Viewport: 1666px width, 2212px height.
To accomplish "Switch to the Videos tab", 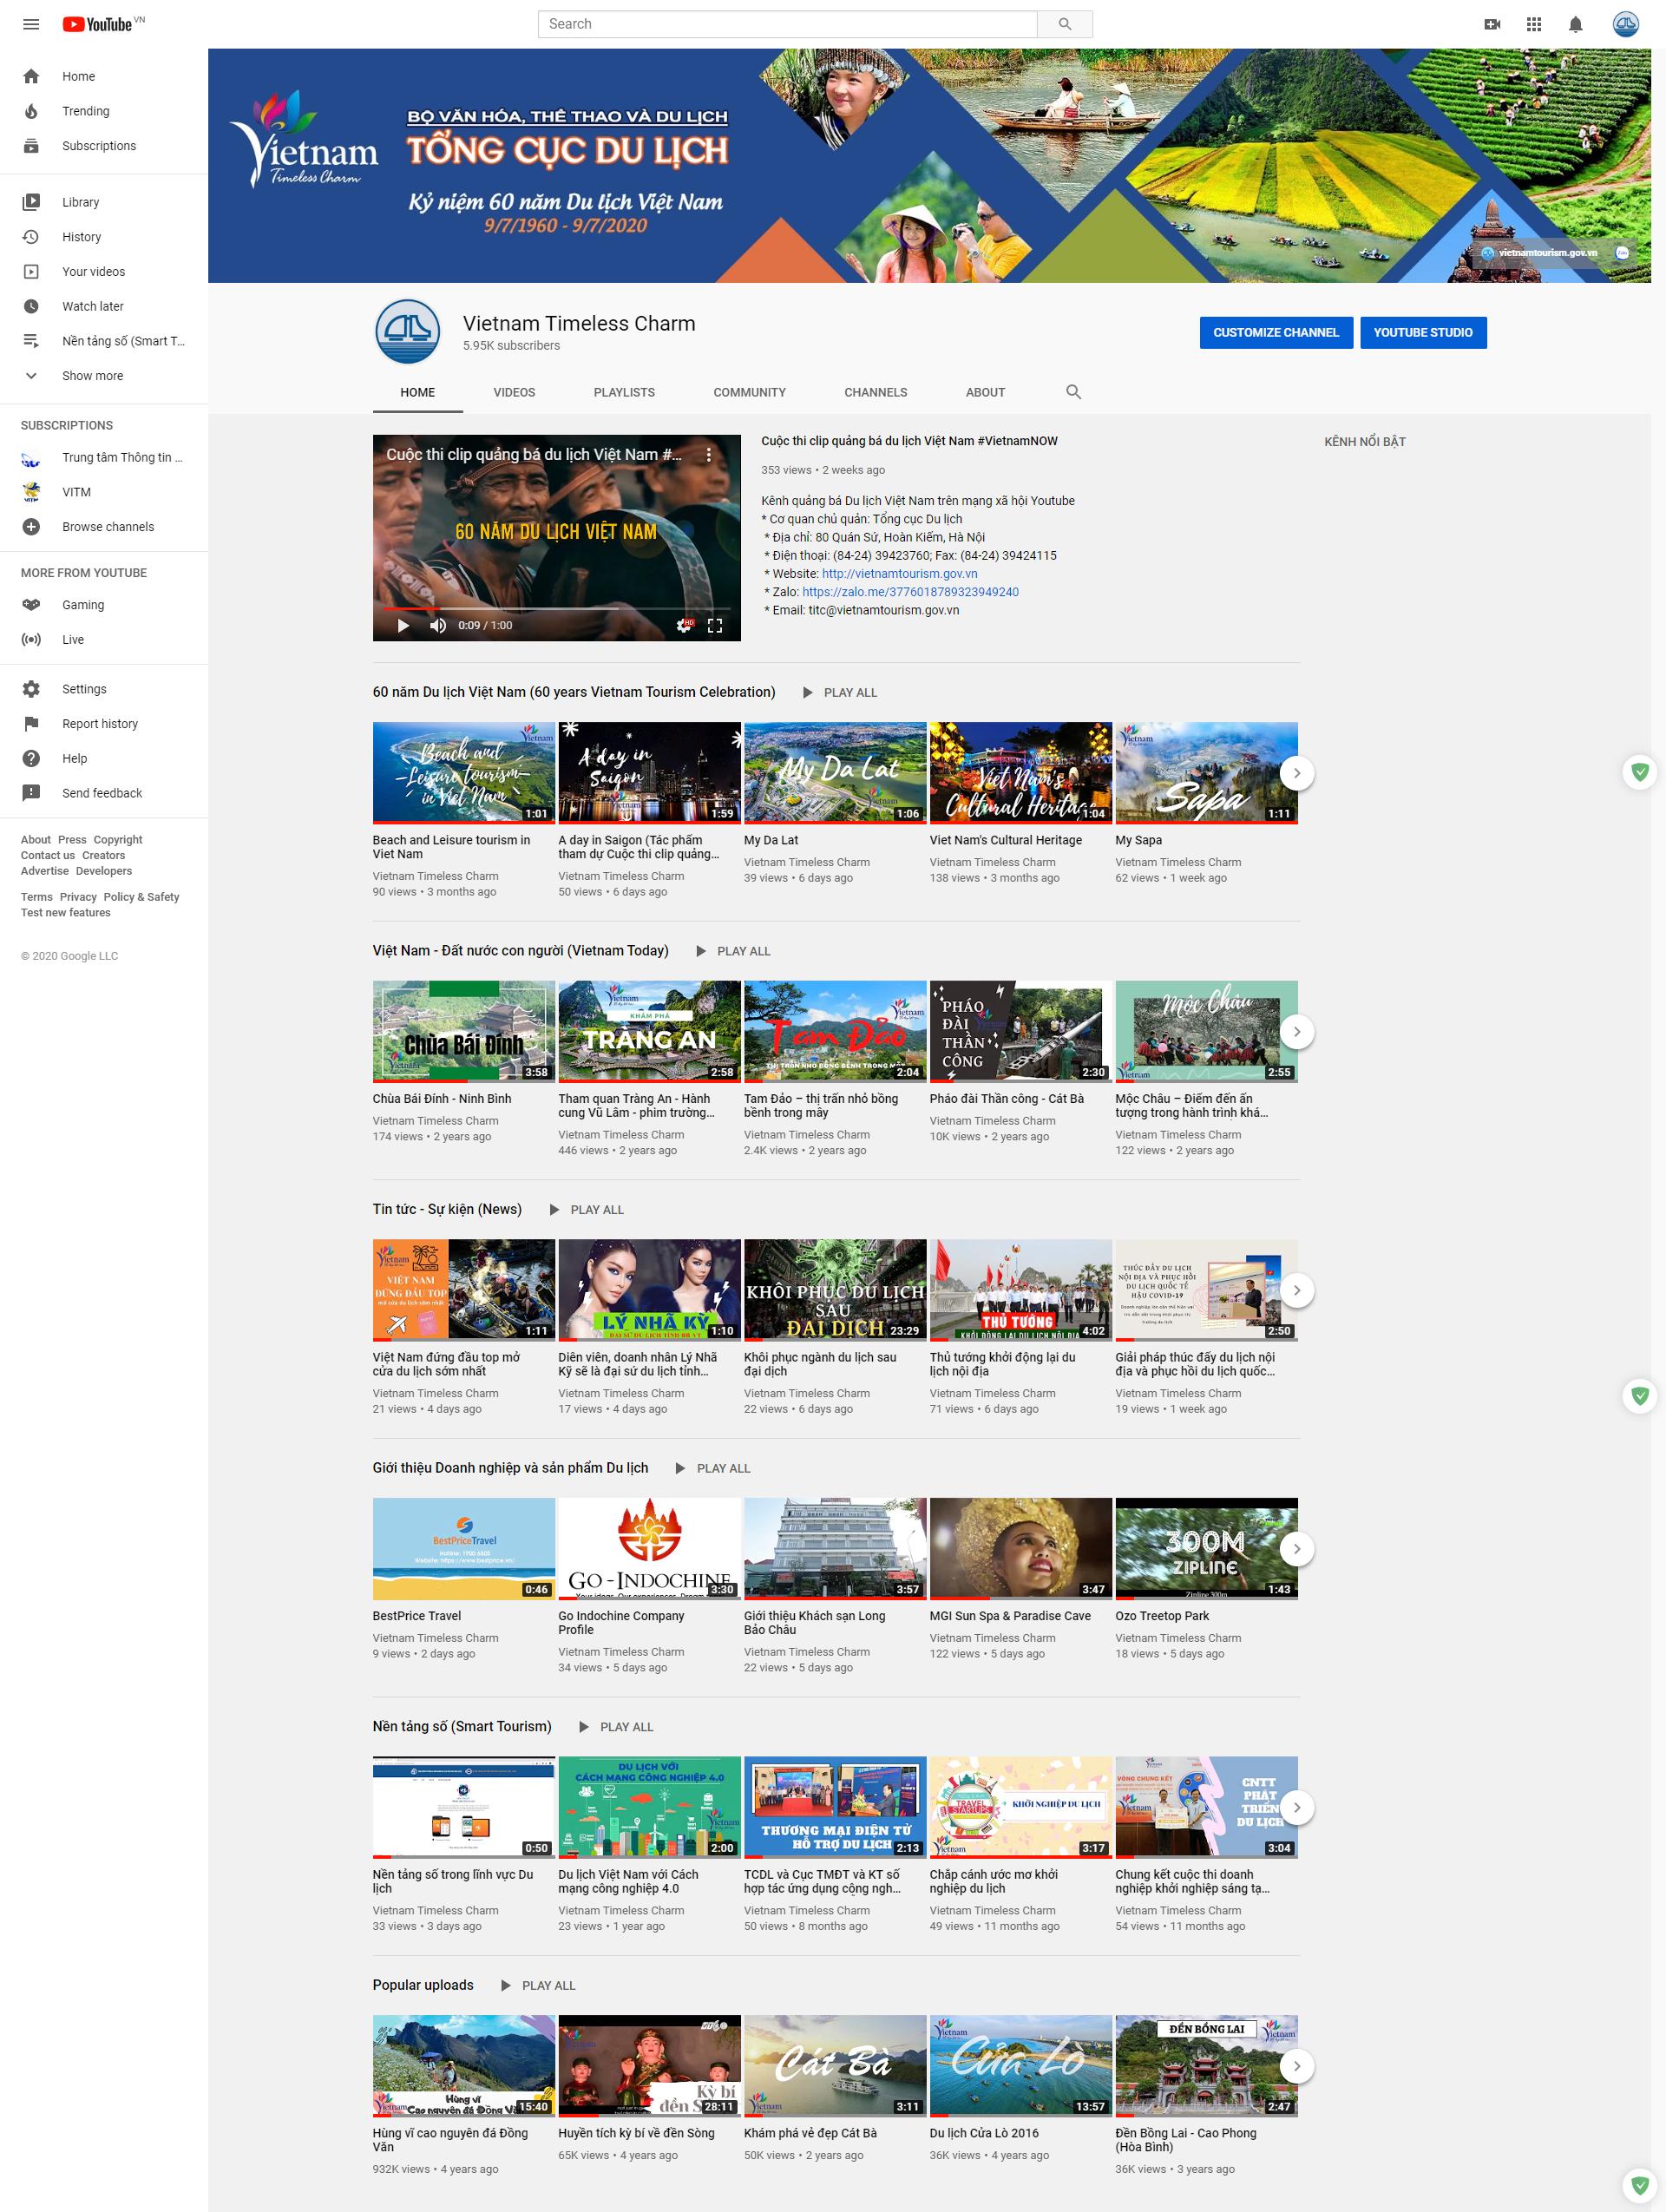I will [x=514, y=392].
